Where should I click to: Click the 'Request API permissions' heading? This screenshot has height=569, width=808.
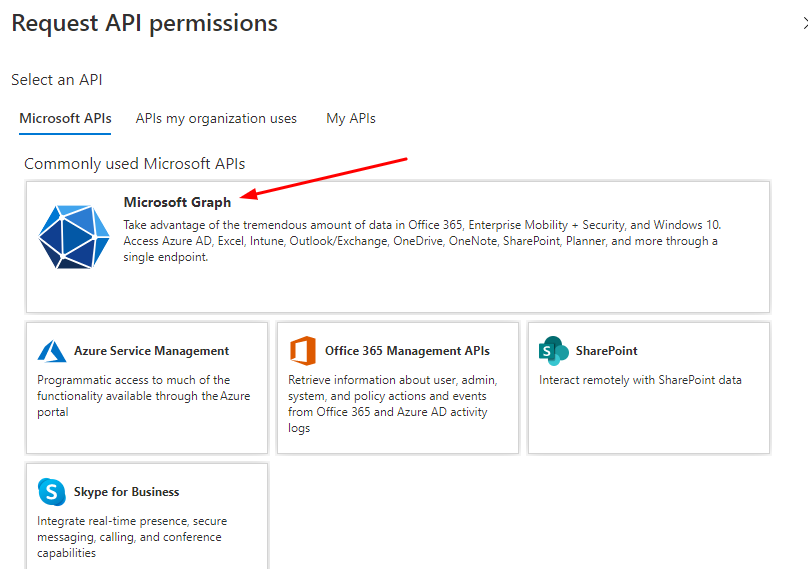(144, 24)
